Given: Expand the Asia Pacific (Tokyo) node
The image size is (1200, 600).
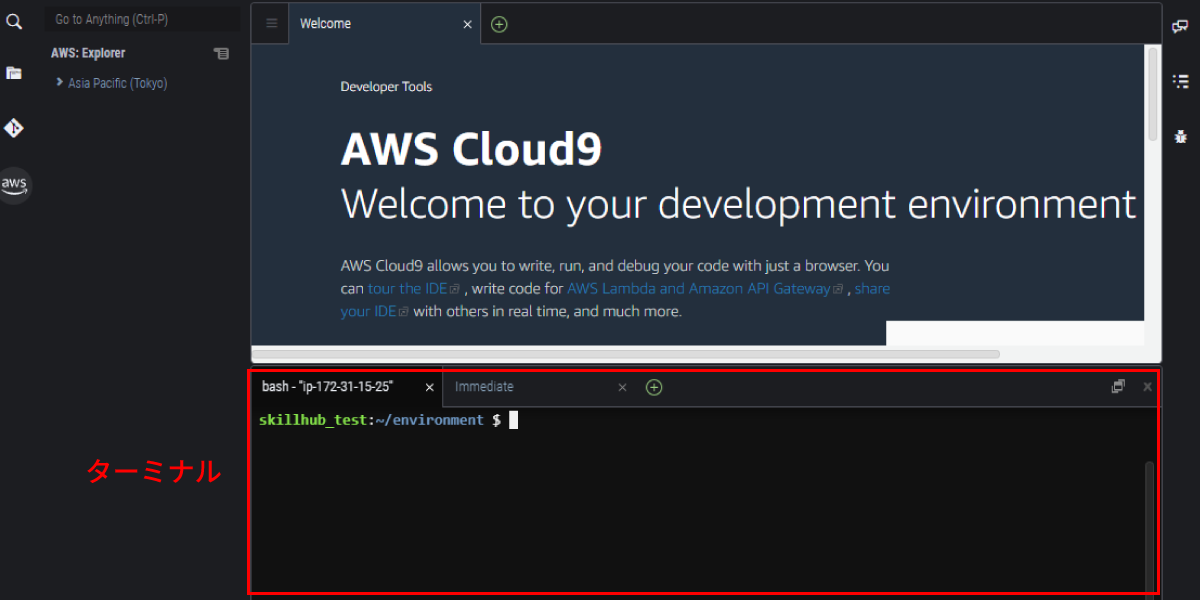Looking at the screenshot, I should (59, 83).
